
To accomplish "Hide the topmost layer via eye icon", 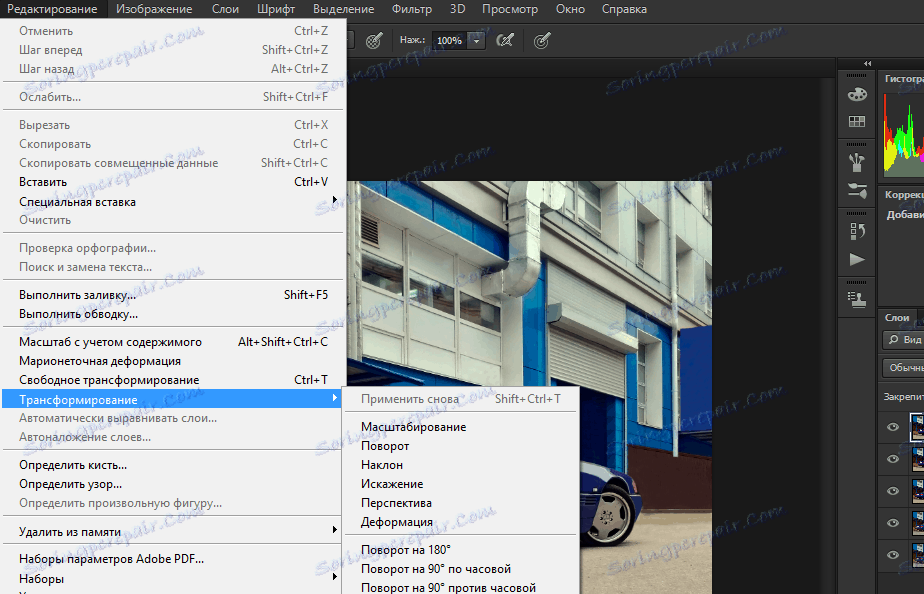I will click(893, 427).
